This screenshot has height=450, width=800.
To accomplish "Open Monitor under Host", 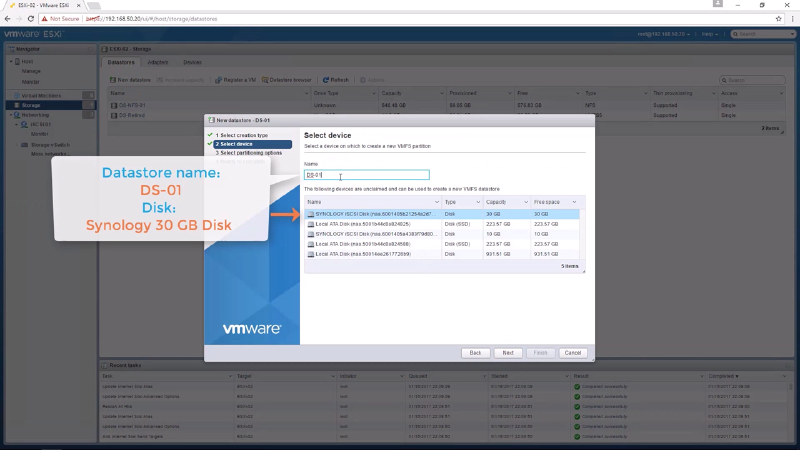I will [x=31, y=82].
